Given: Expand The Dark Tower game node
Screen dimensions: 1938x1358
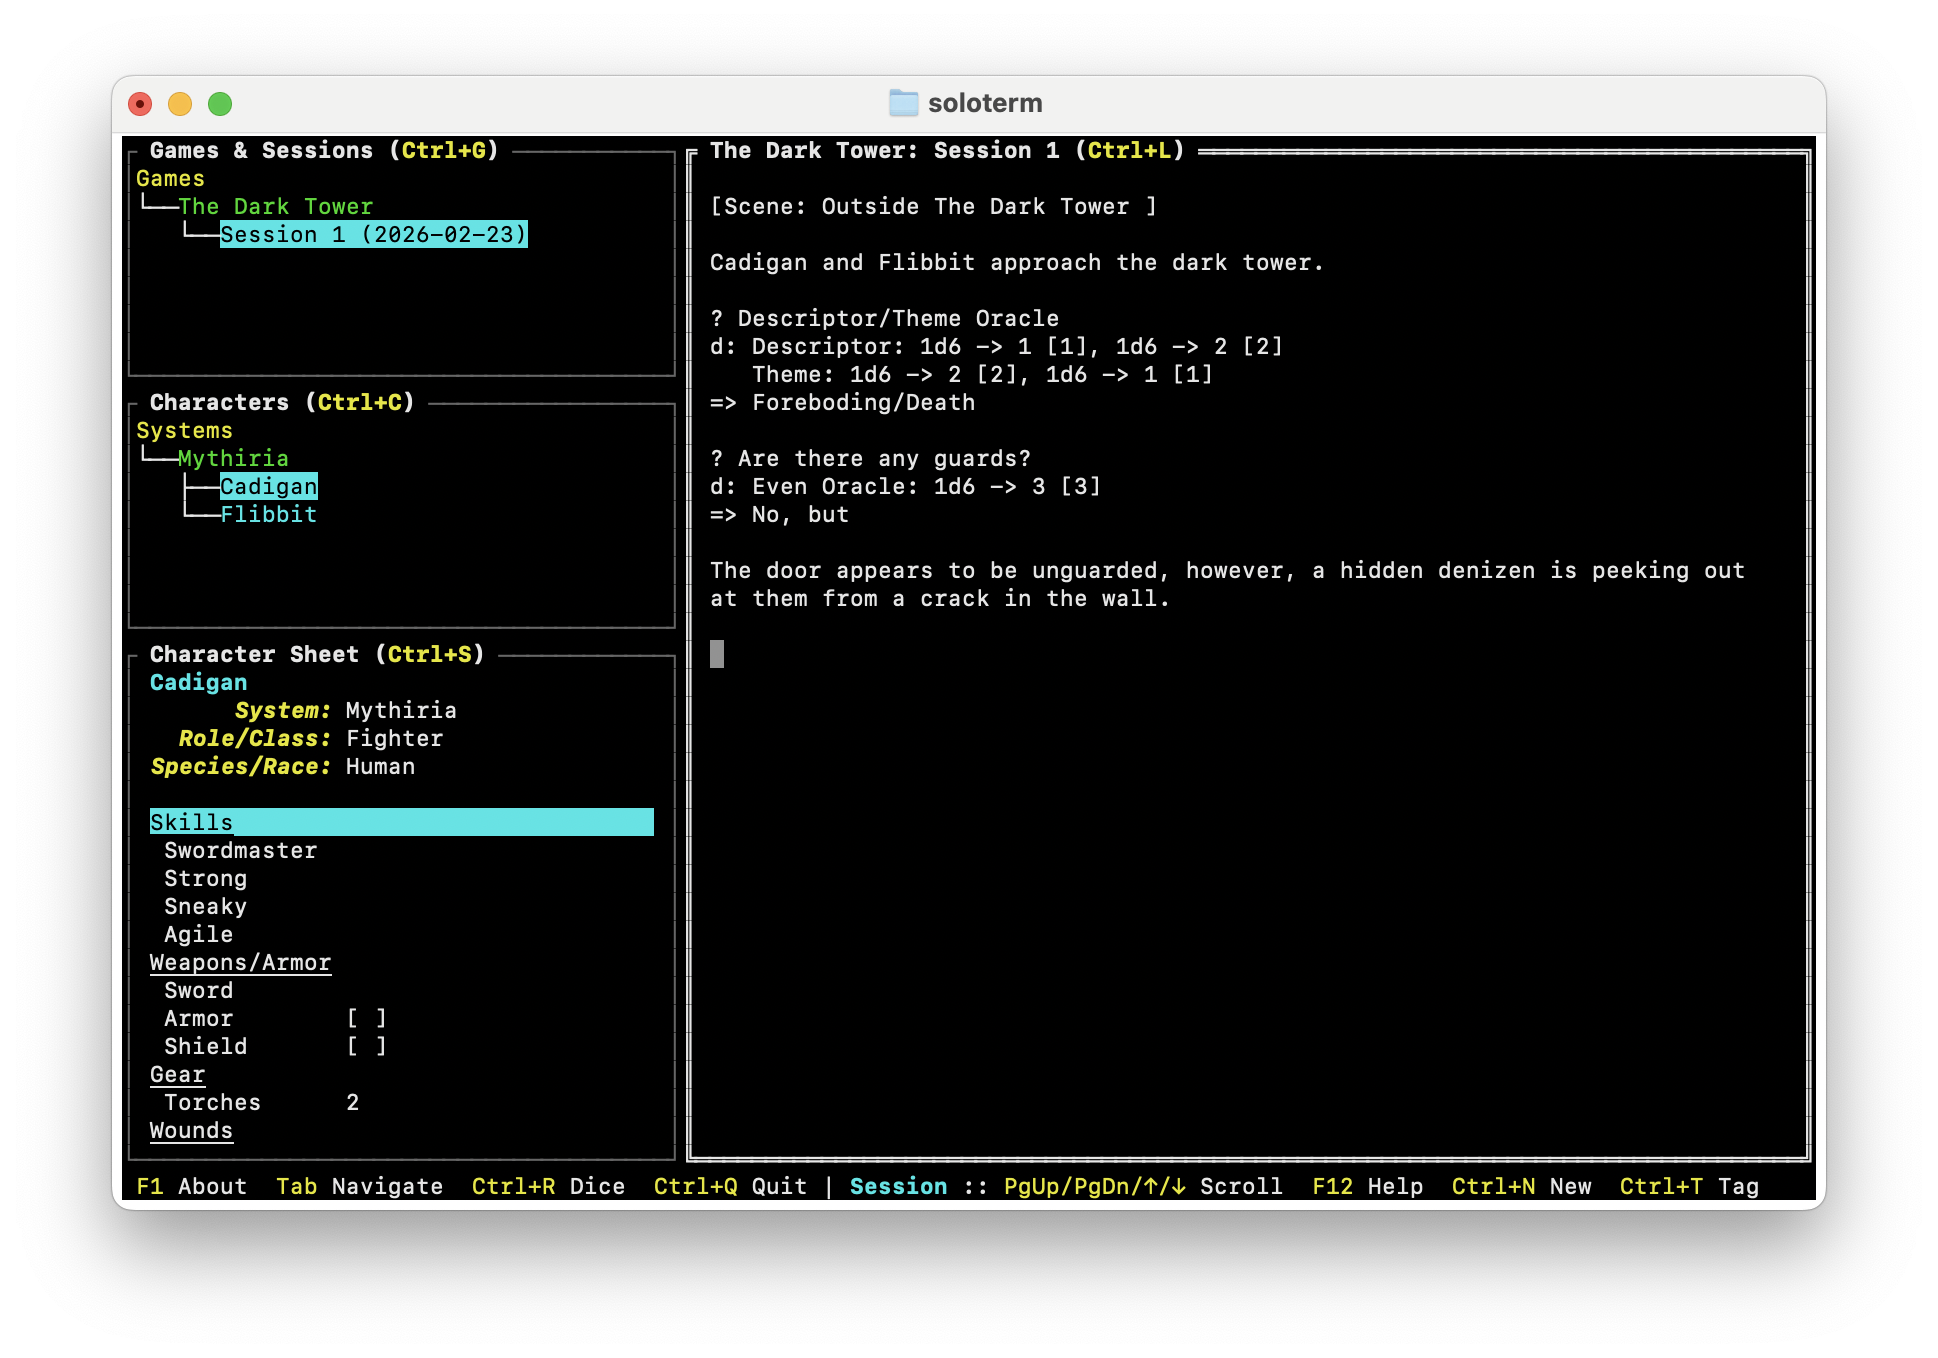Looking at the screenshot, I should point(275,206).
